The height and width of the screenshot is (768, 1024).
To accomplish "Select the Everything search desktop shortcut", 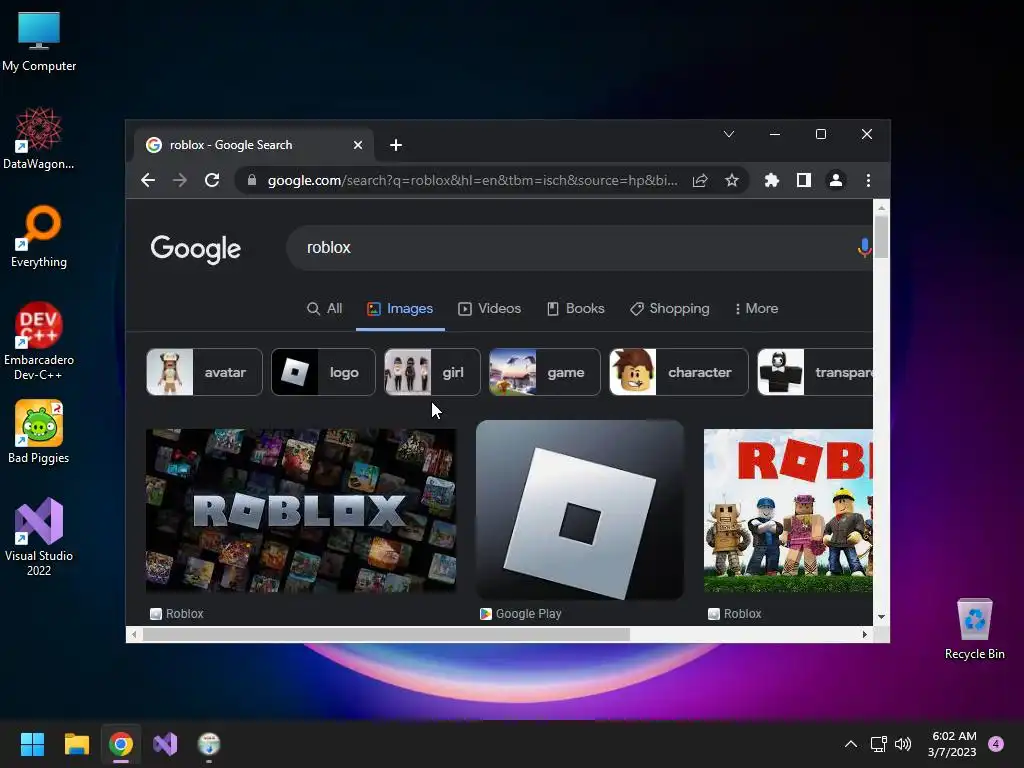I will point(39,236).
